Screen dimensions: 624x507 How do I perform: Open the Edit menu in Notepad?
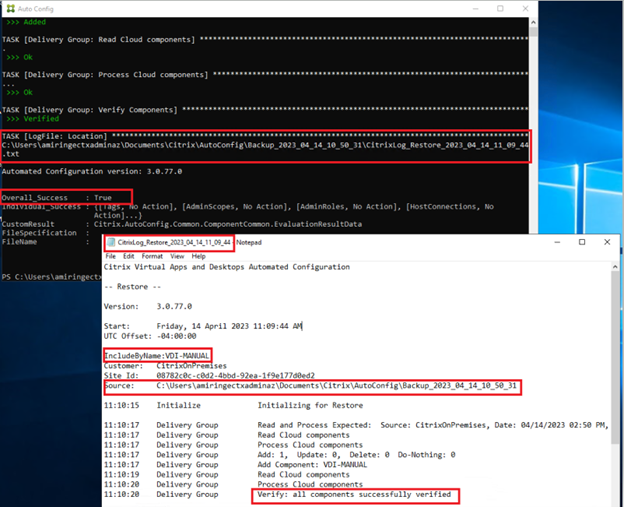pos(129,256)
